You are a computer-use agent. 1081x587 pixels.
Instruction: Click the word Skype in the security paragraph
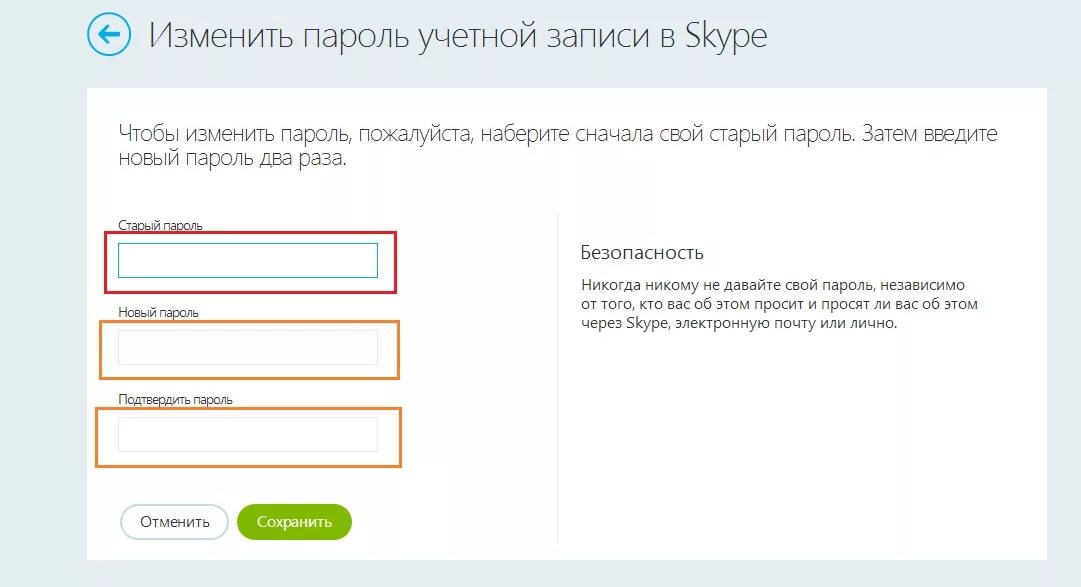[x=646, y=324]
